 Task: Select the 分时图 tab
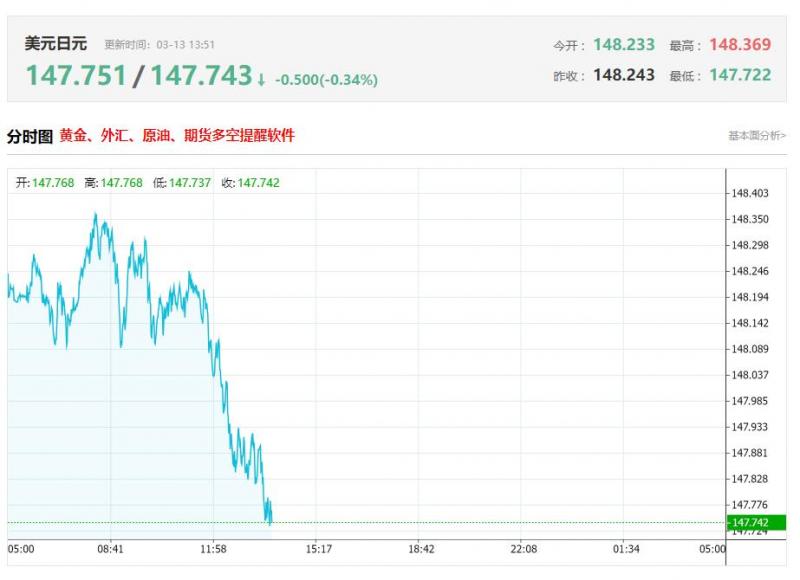coord(30,136)
